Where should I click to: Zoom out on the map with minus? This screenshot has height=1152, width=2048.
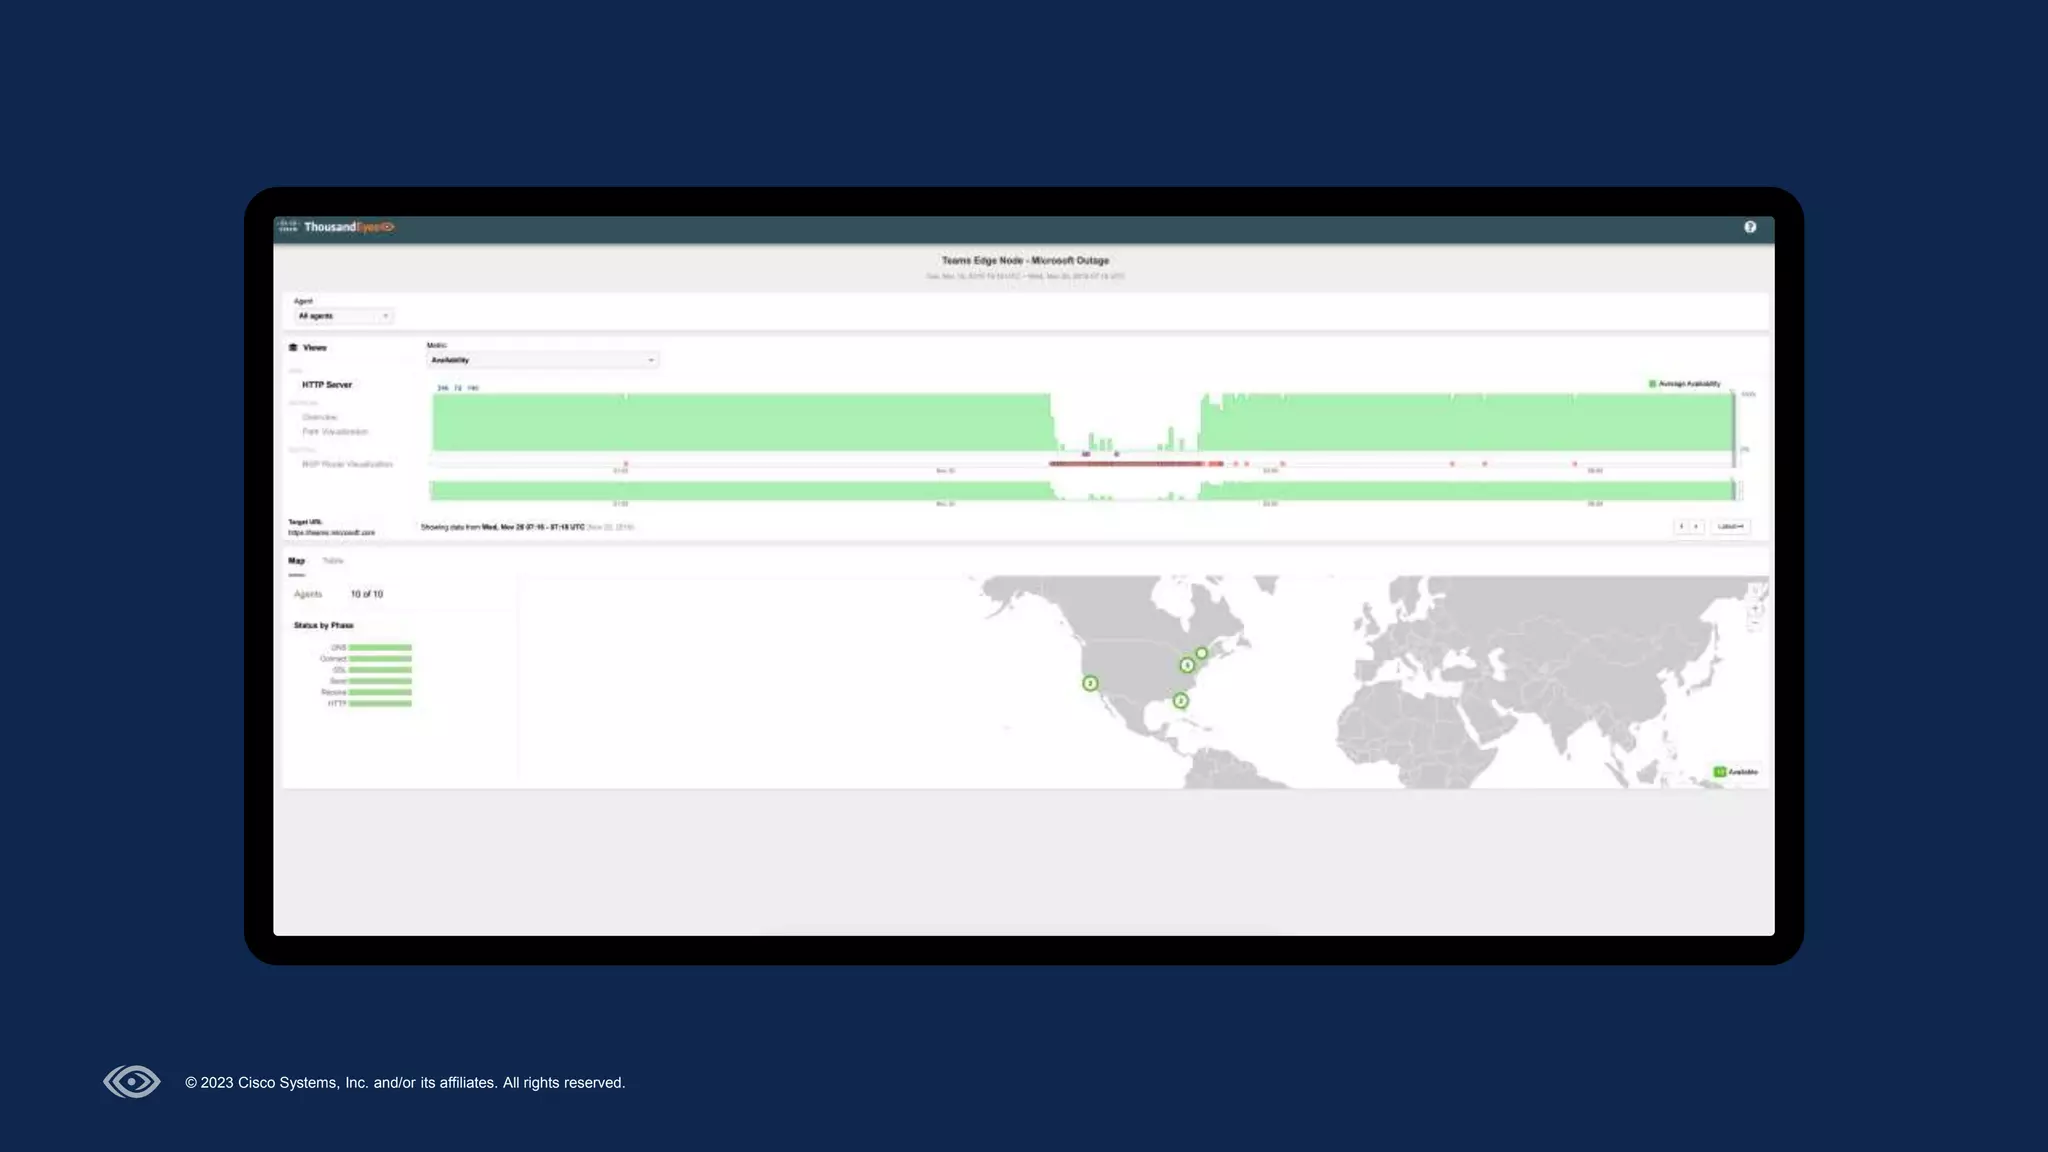(1755, 623)
